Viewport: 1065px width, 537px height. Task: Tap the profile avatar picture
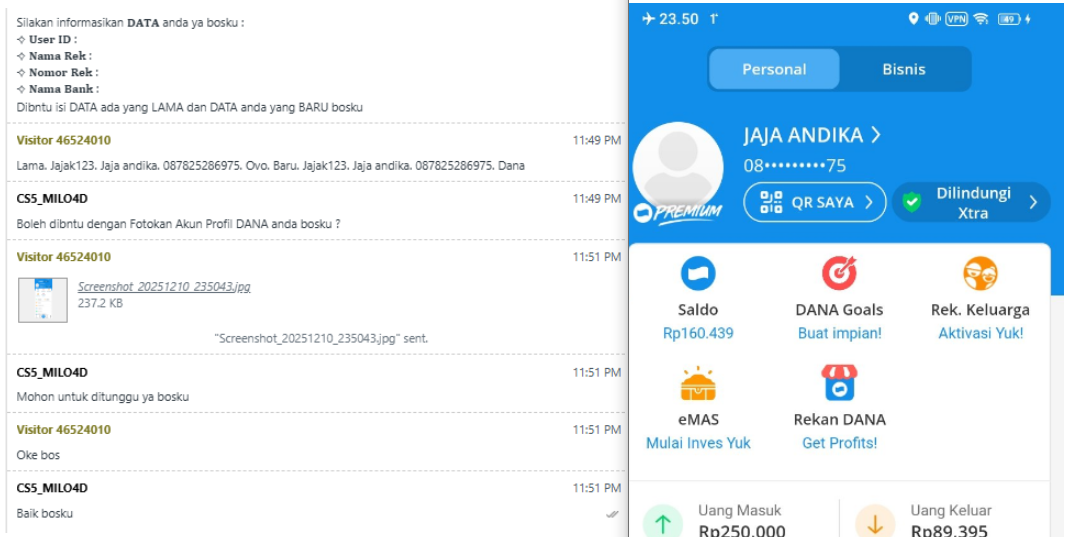[x=678, y=167]
